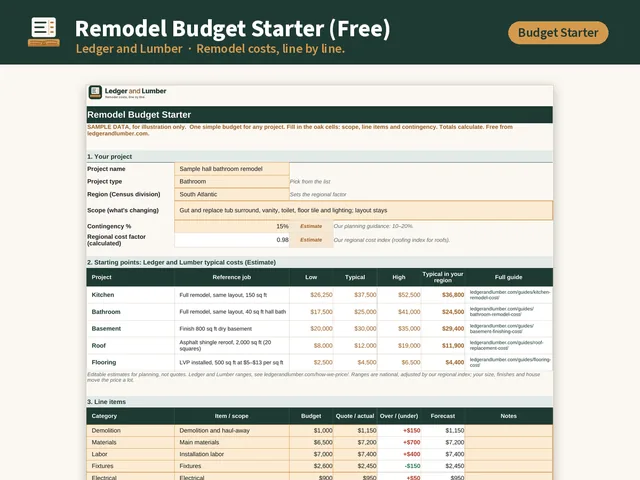Viewport: 640px width, 480px height.
Task: Select the Demolition Notes cell
Action: click(x=509, y=431)
